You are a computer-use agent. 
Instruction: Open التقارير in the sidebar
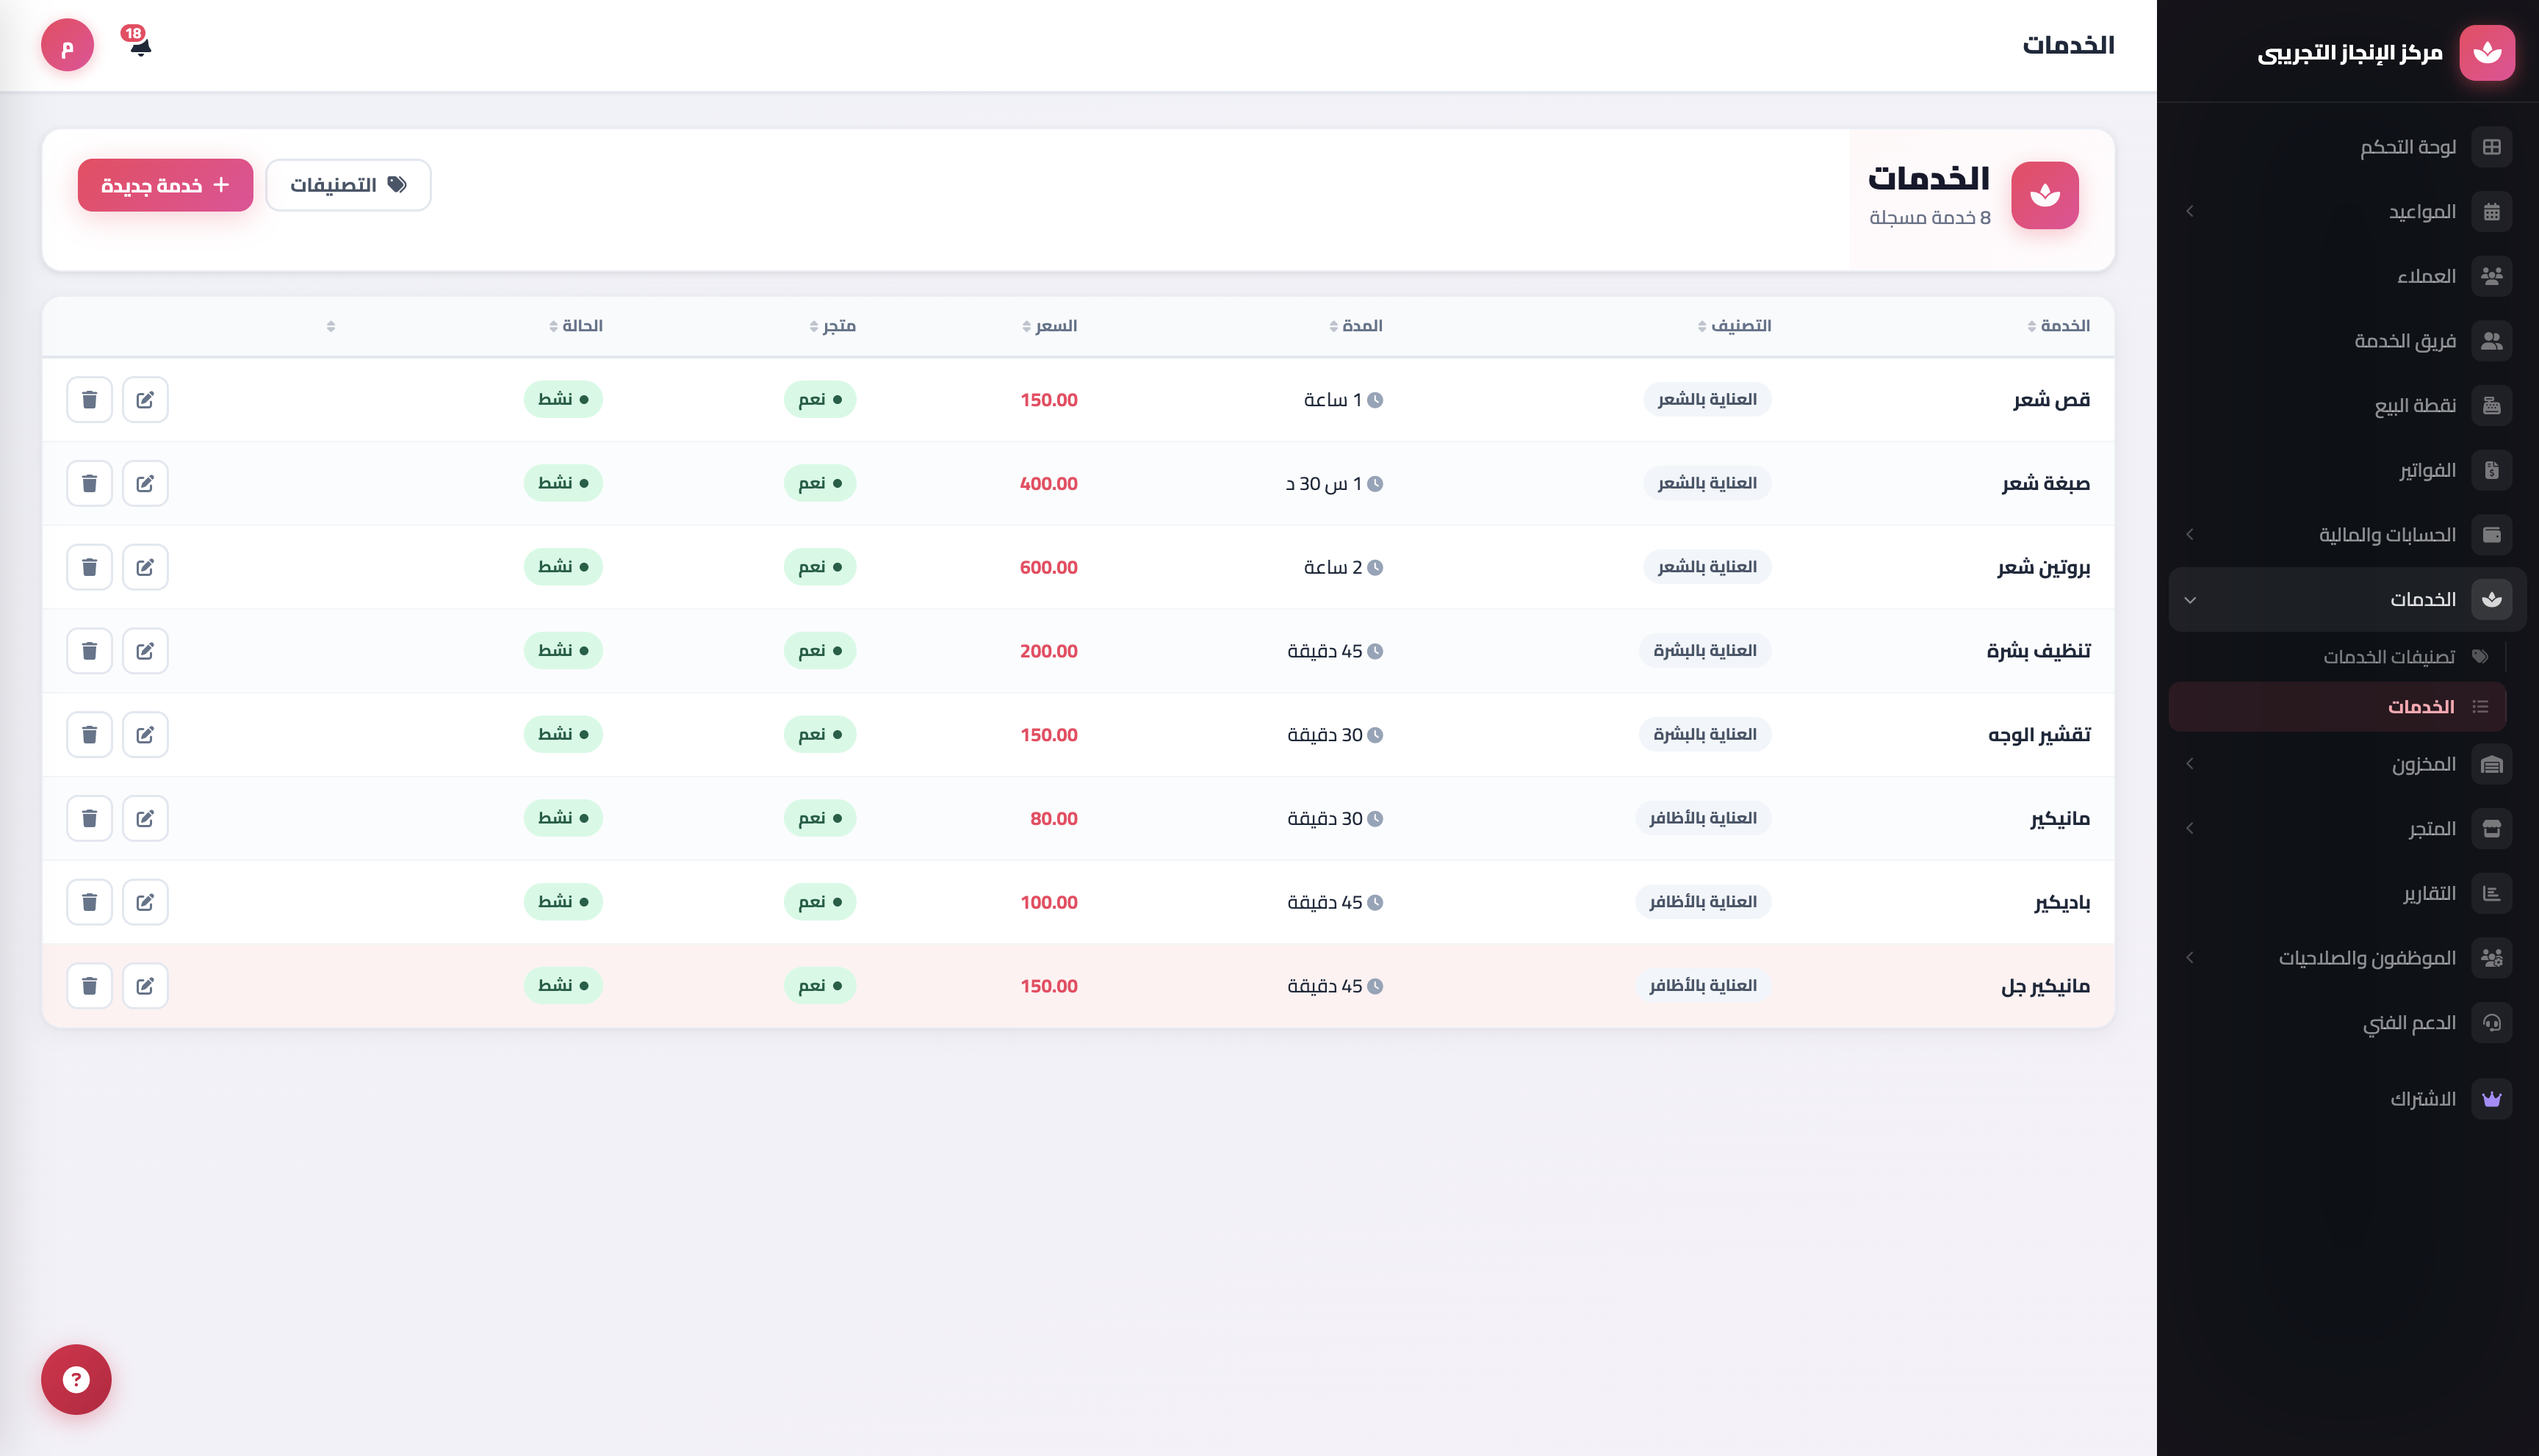(x=2347, y=893)
